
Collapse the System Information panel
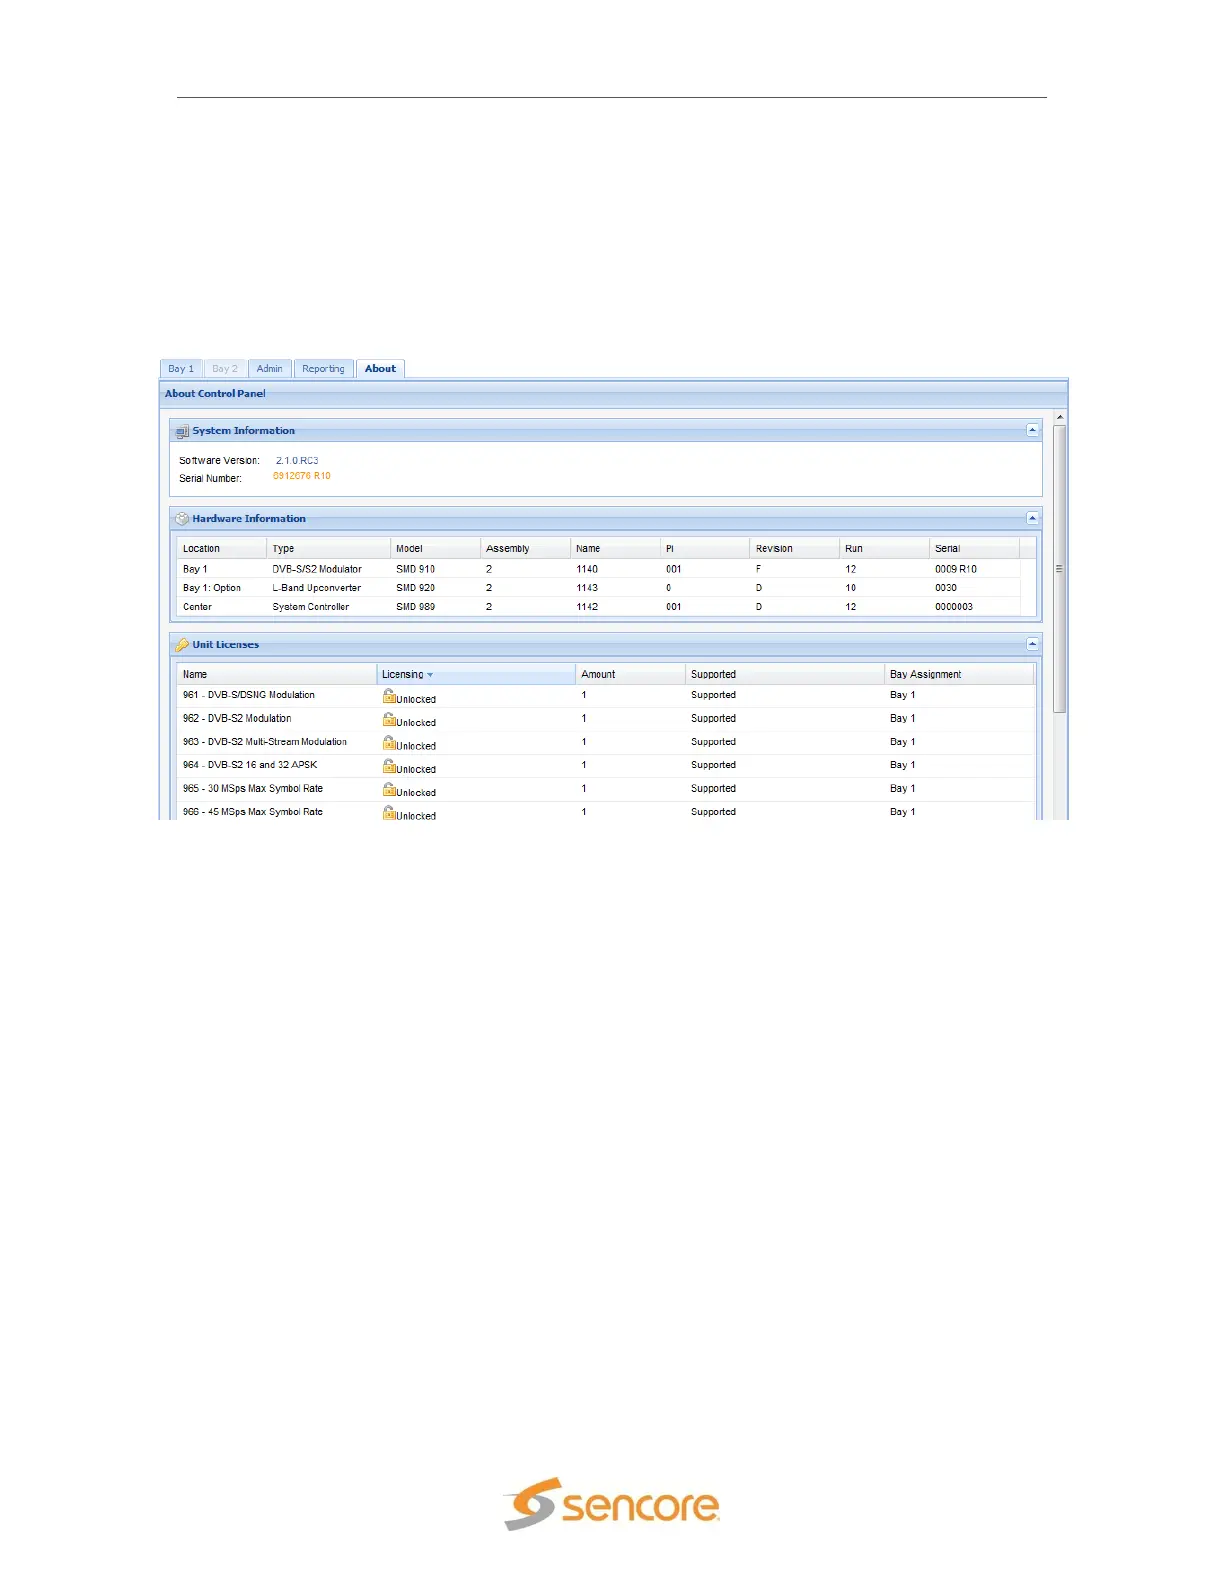[x=1032, y=430]
